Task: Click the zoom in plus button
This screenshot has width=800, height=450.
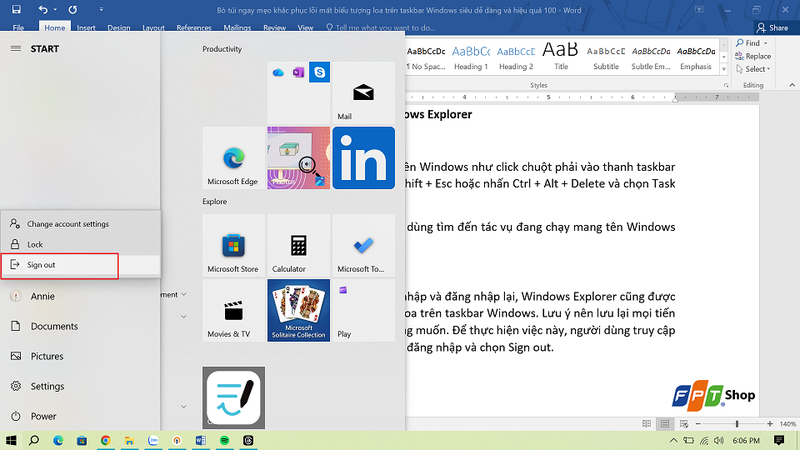Action: pos(769,424)
